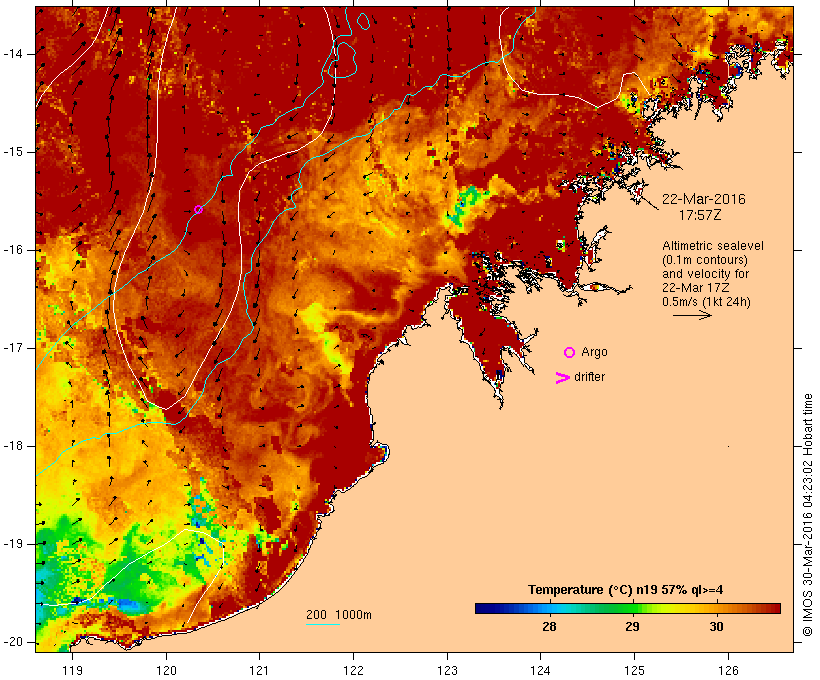Click the 120 longitude axis label
820x680 pixels.
(x=166, y=671)
